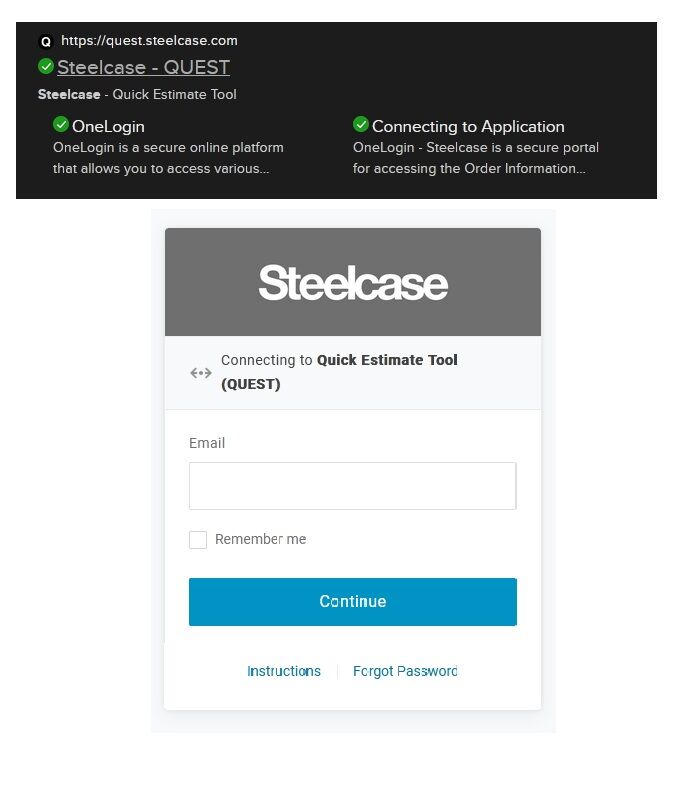
Task: Focus the Email input field
Action: (x=353, y=486)
